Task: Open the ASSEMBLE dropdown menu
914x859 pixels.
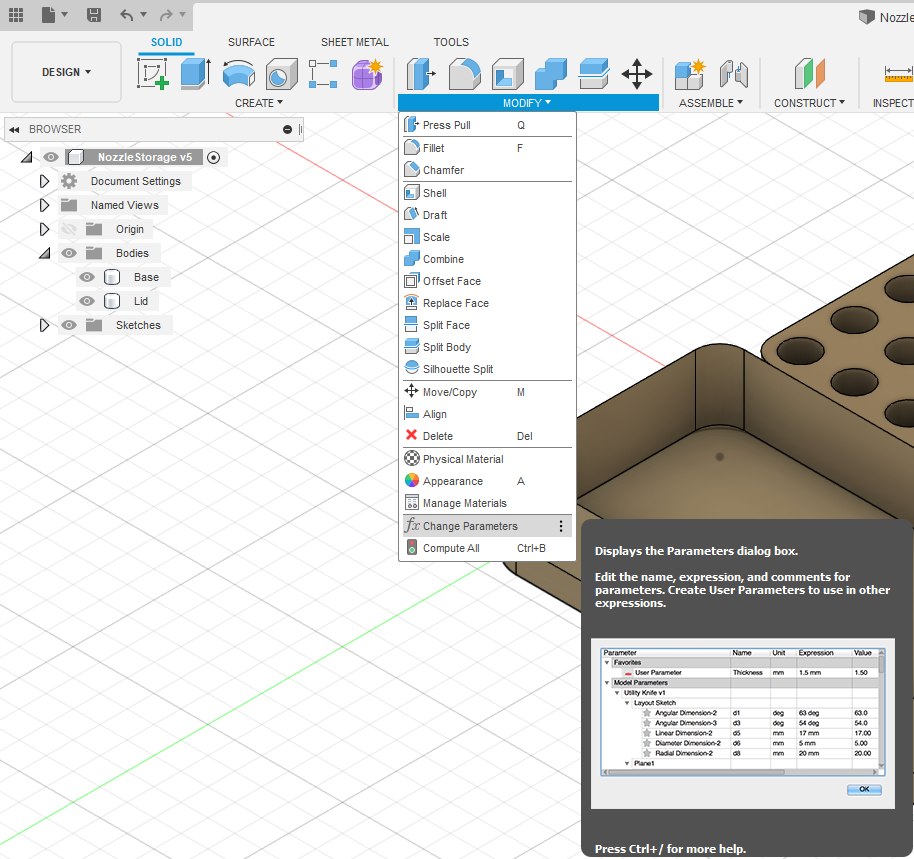Action: click(711, 103)
